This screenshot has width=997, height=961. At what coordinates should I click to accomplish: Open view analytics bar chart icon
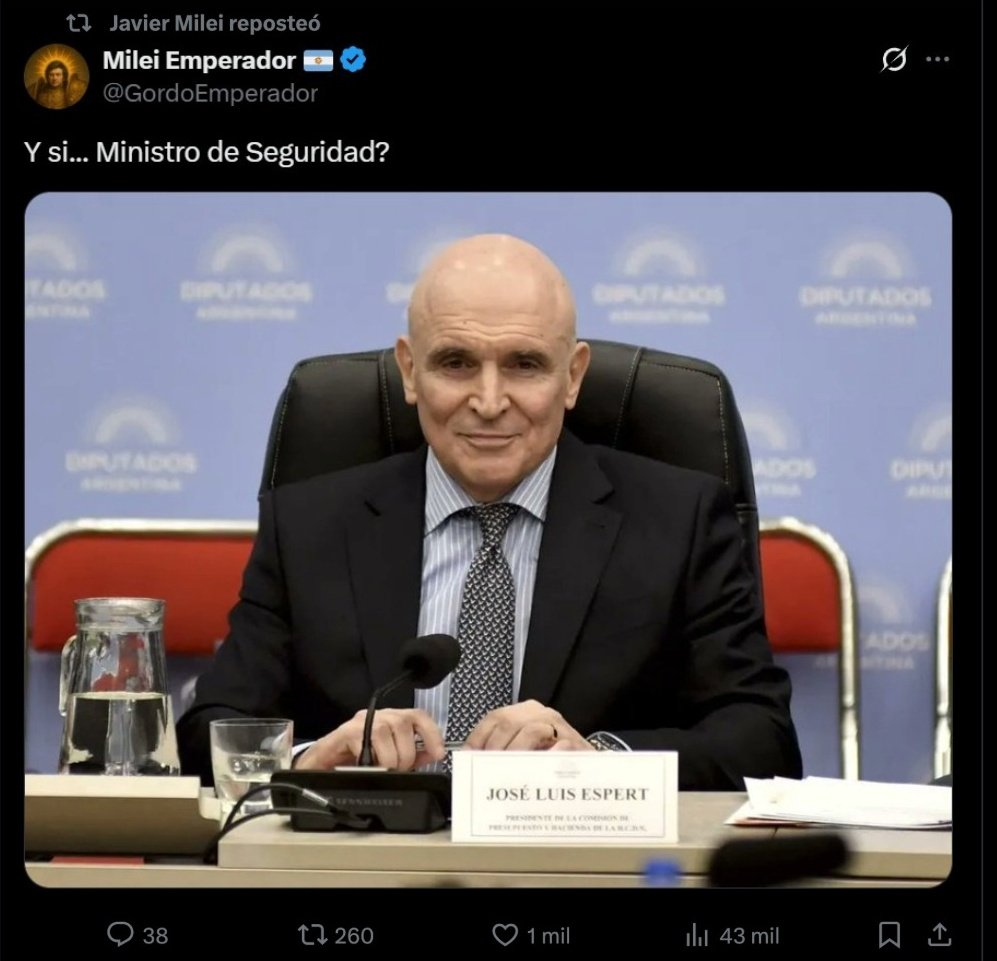pyautogui.click(x=697, y=936)
